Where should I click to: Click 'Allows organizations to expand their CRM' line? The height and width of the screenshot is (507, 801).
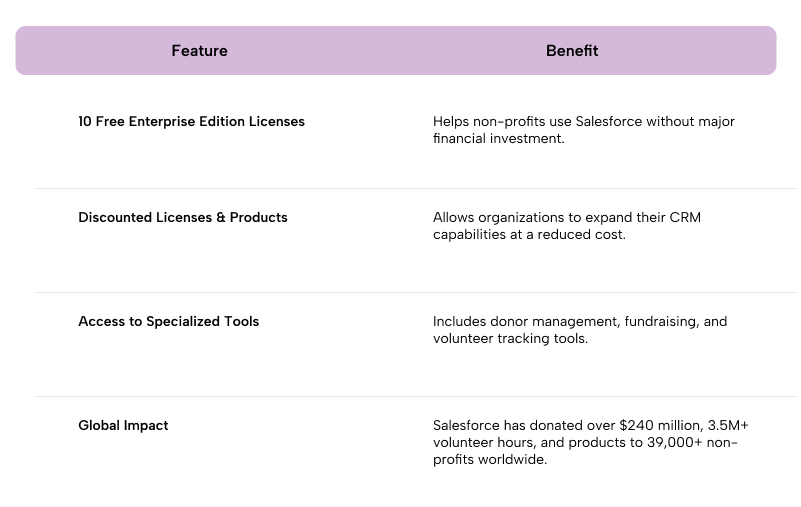click(567, 218)
